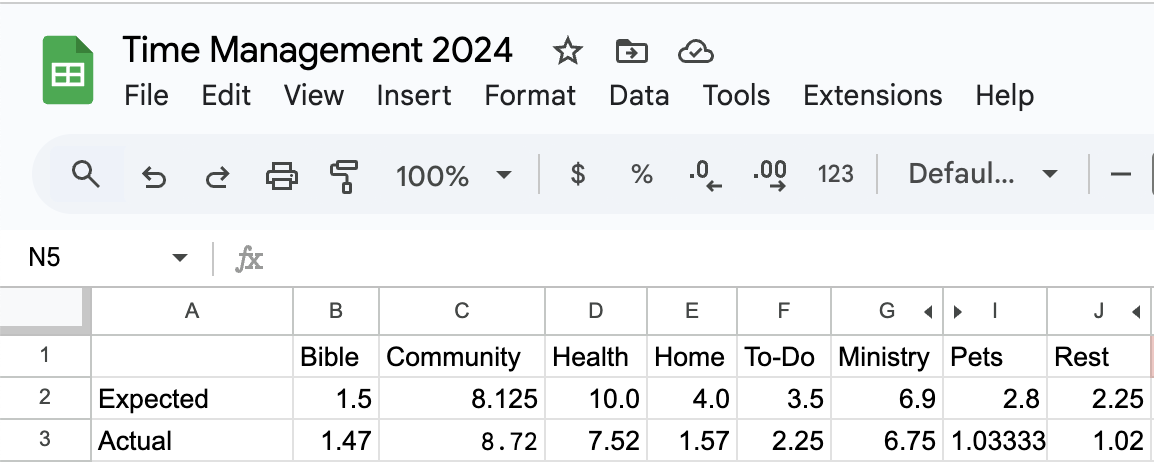Move document using the folder icon
Viewport: 1154px width, 462px height.
(631, 51)
